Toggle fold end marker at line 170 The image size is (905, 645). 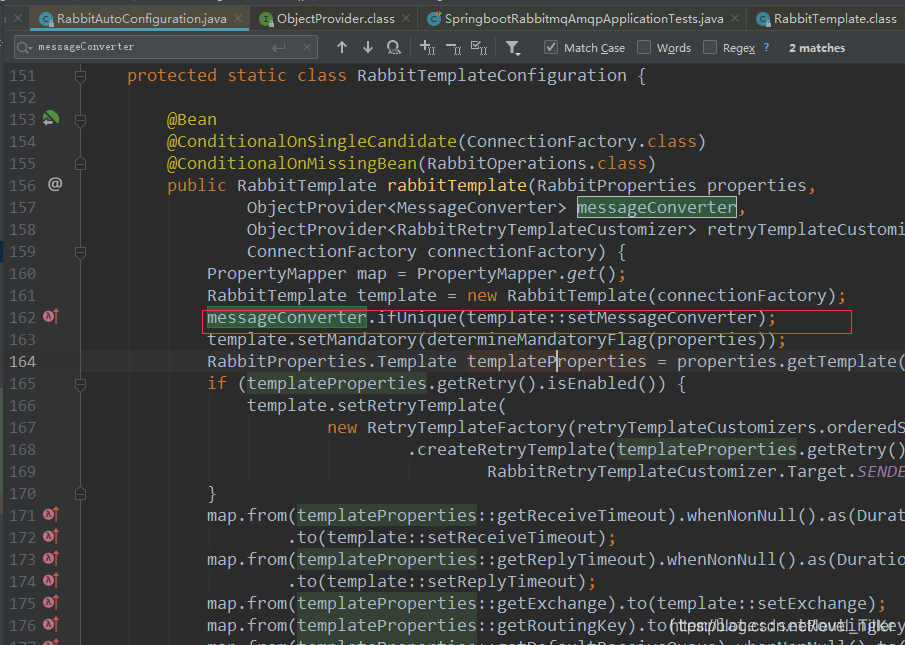coord(80,494)
